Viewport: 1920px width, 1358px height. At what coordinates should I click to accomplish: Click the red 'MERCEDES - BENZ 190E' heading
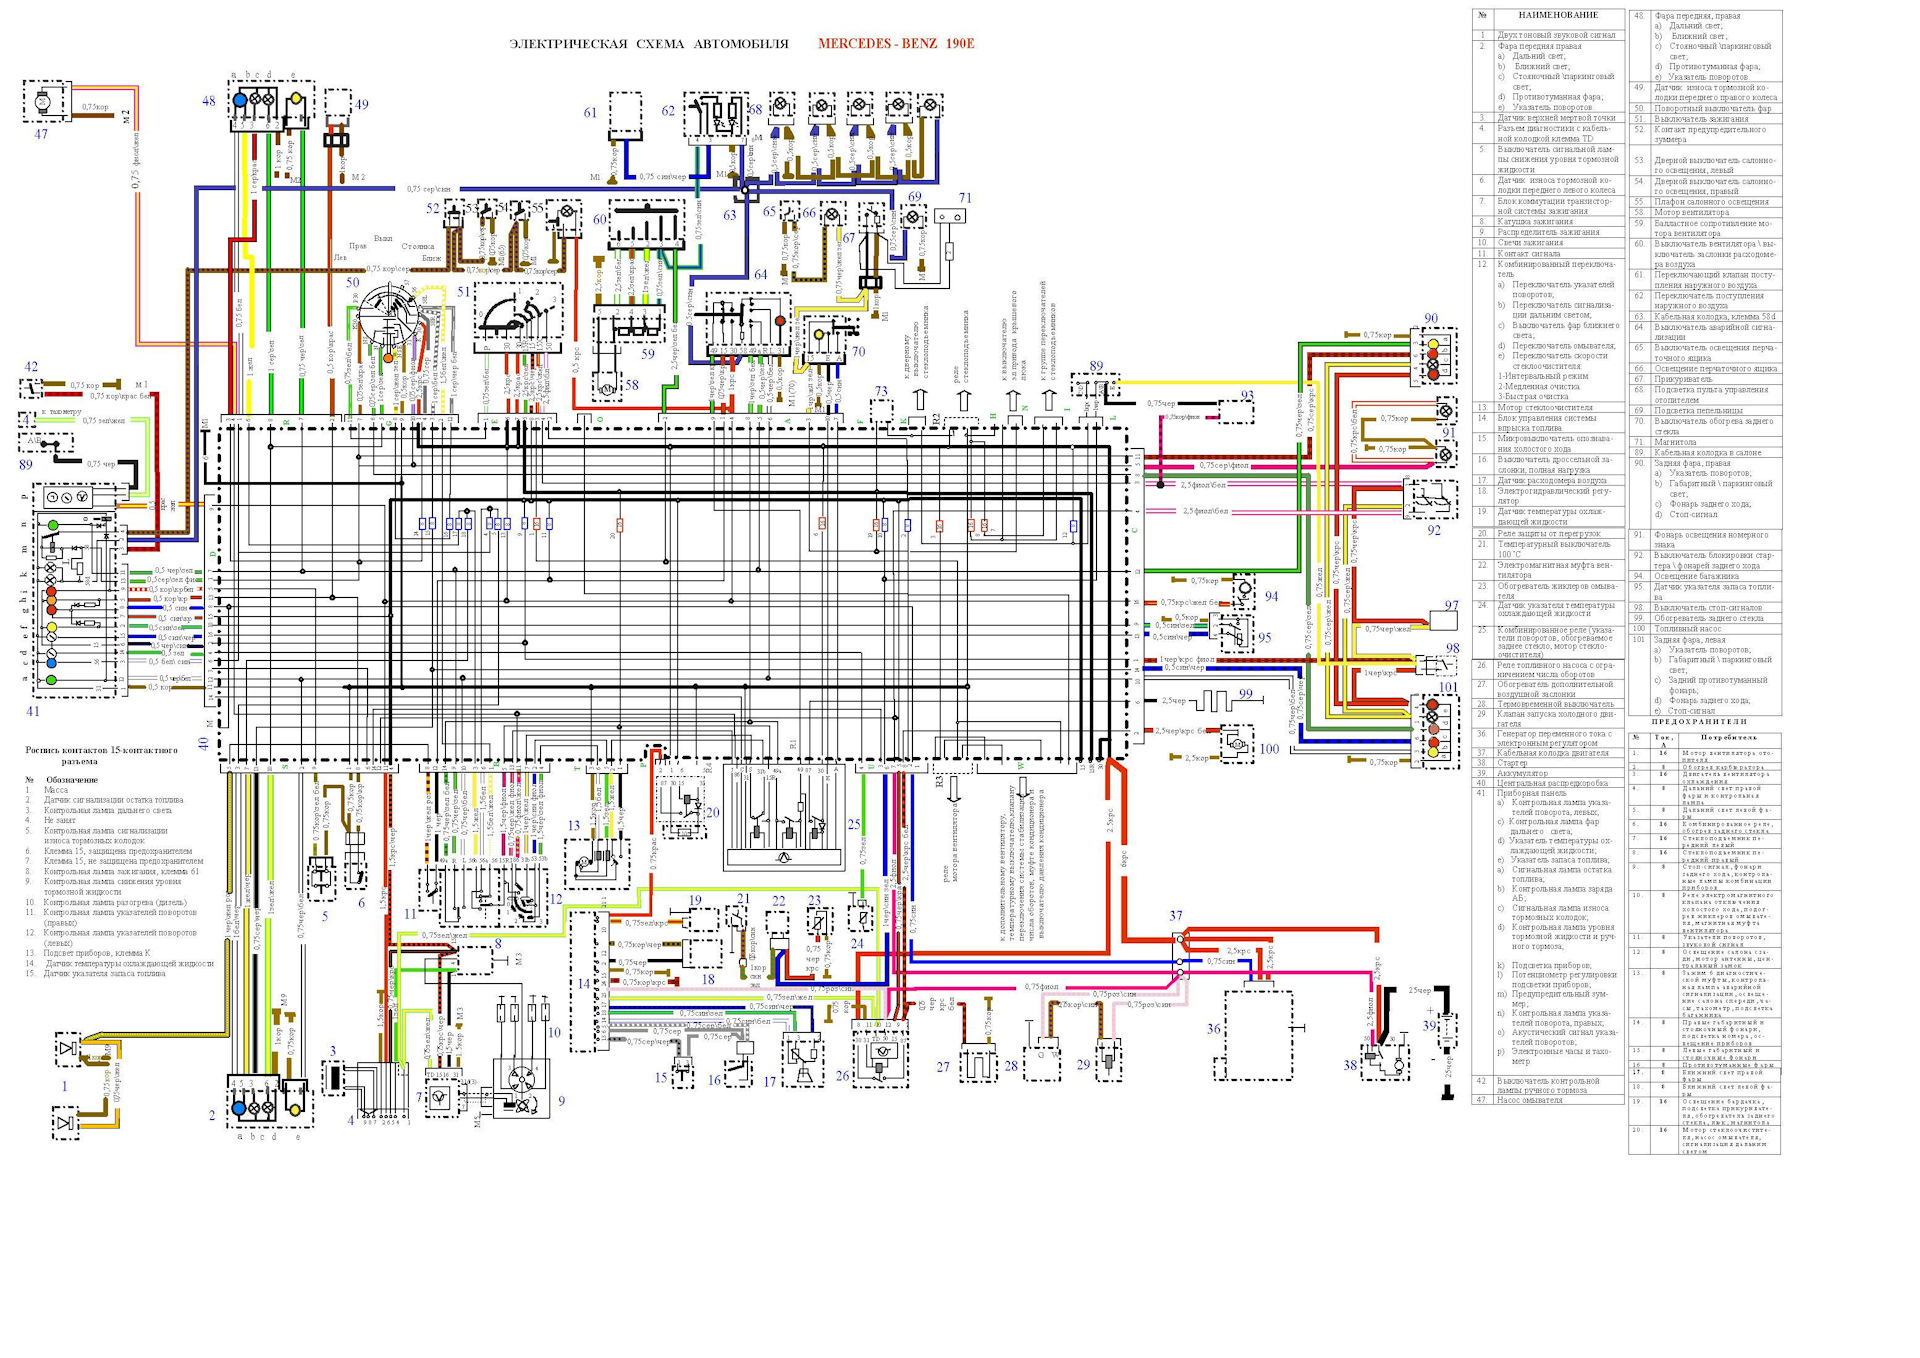tap(896, 44)
